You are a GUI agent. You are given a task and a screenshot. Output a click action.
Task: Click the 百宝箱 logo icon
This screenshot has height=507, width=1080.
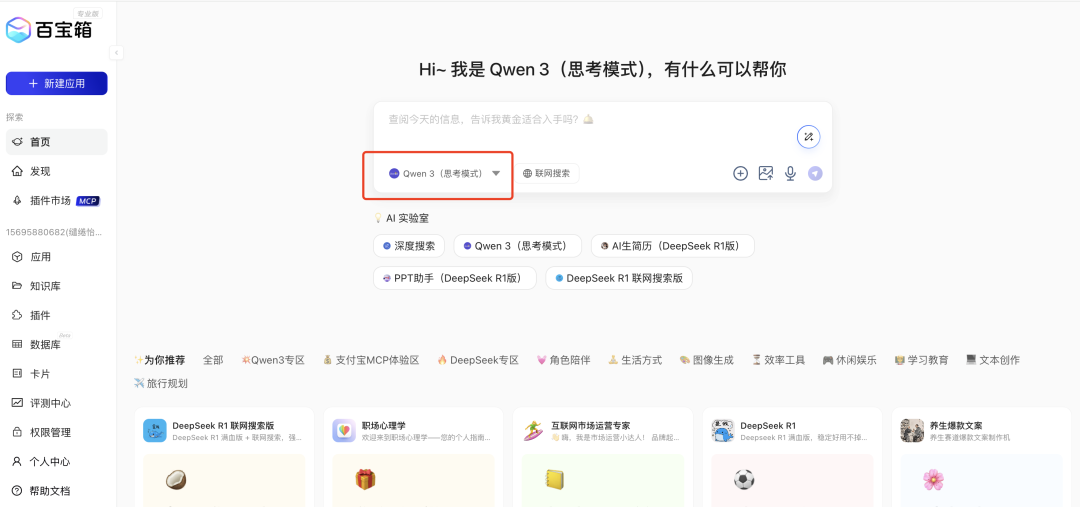pos(19,30)
